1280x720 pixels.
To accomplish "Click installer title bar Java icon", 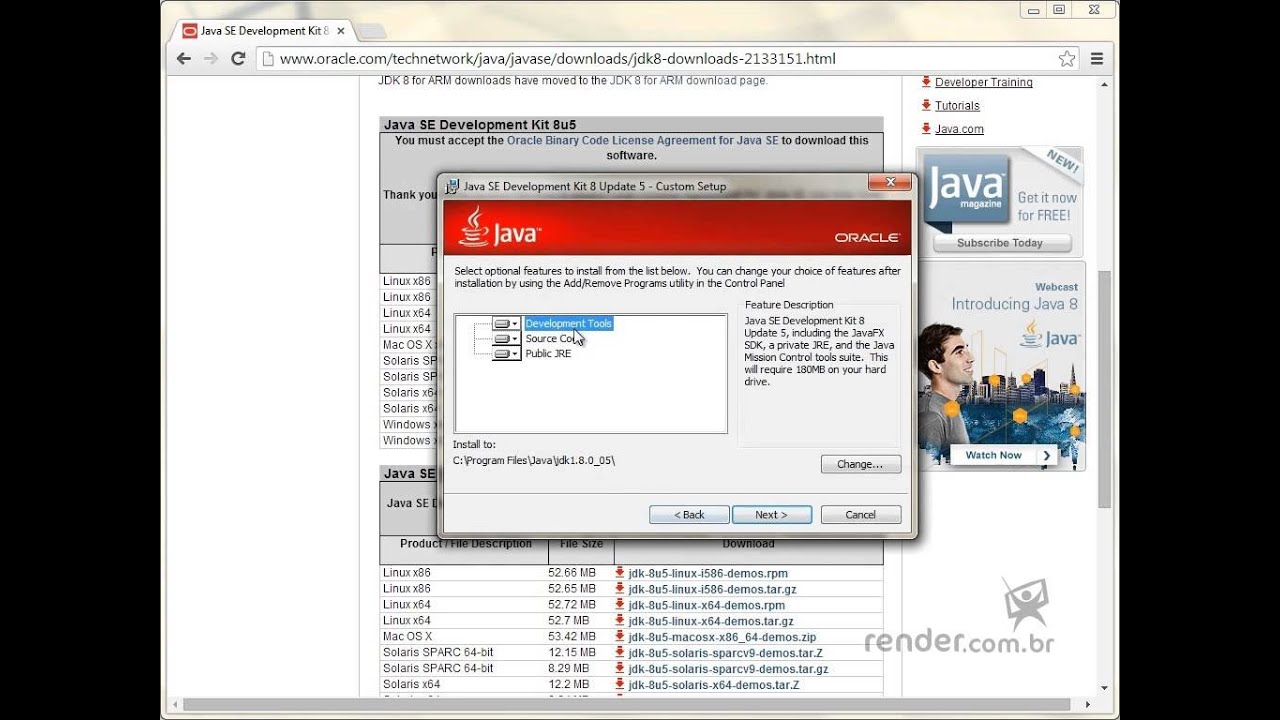I will (x=452, y=186).
